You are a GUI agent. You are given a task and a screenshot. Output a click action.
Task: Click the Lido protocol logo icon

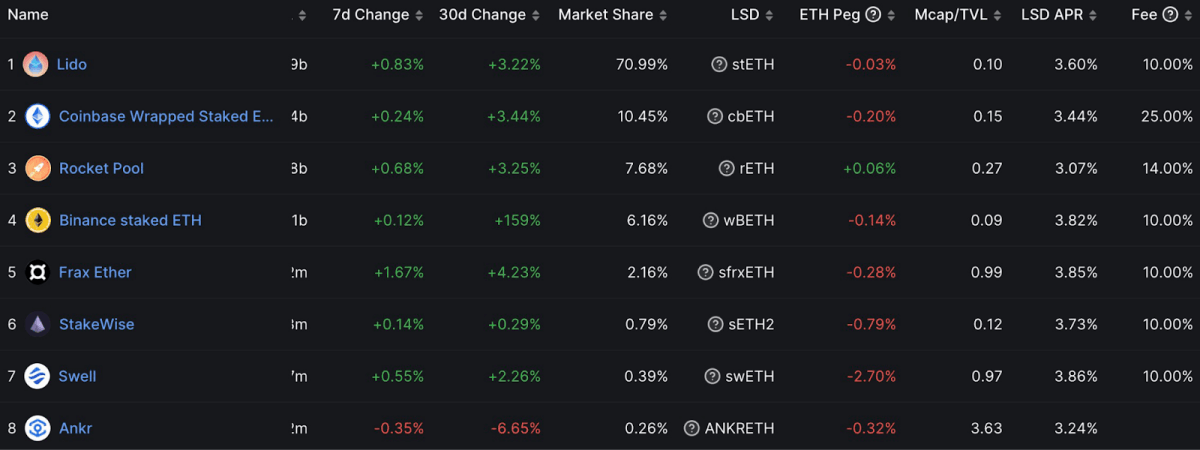click(x=36, y=64)
